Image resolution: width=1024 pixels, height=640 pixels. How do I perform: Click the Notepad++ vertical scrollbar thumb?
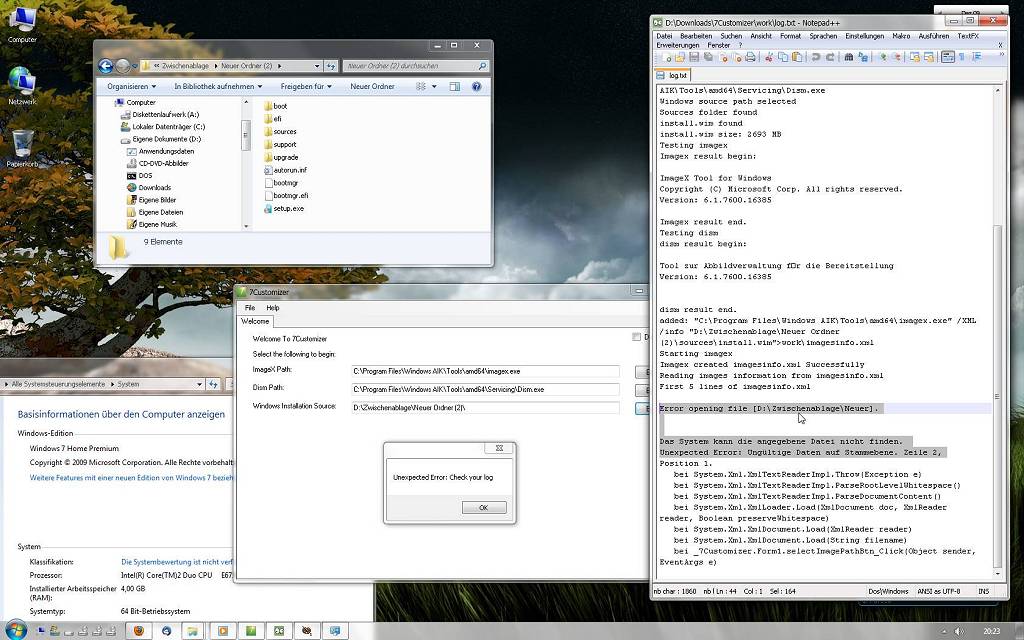click(x=997, y=395)
